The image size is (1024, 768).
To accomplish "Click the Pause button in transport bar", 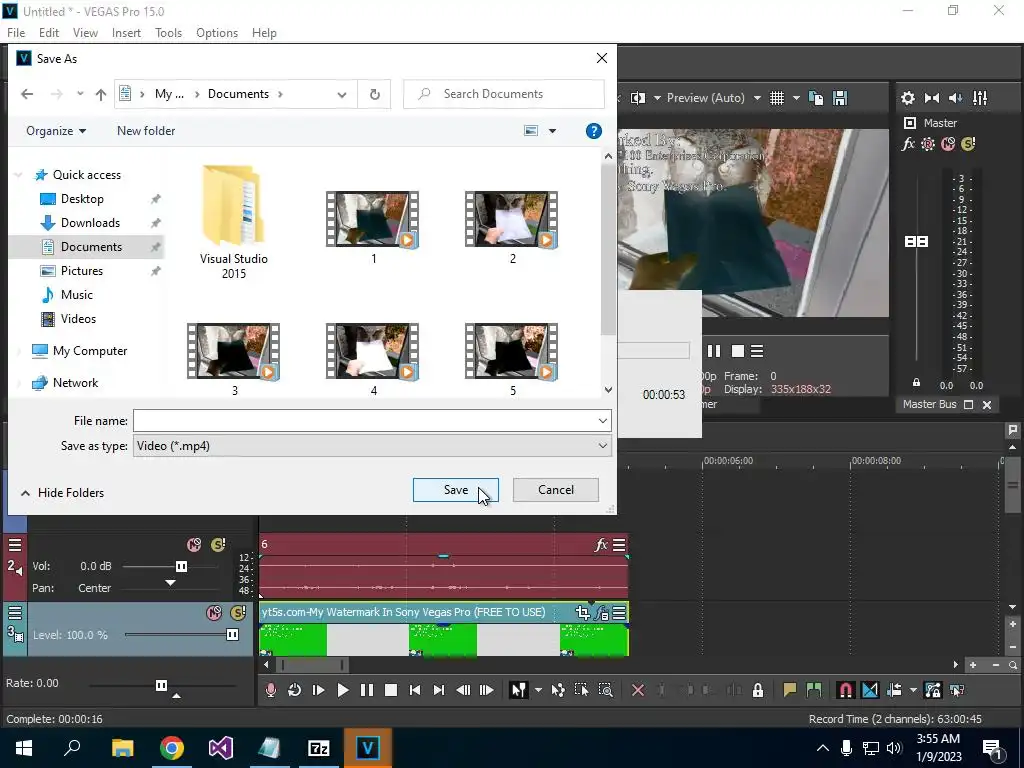I will click(367, 690).
